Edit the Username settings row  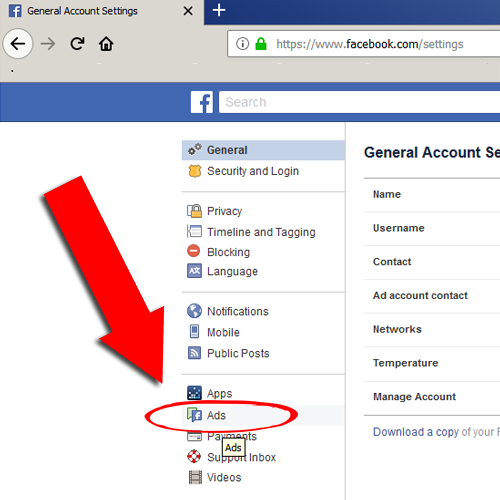[x=432, y=228]
